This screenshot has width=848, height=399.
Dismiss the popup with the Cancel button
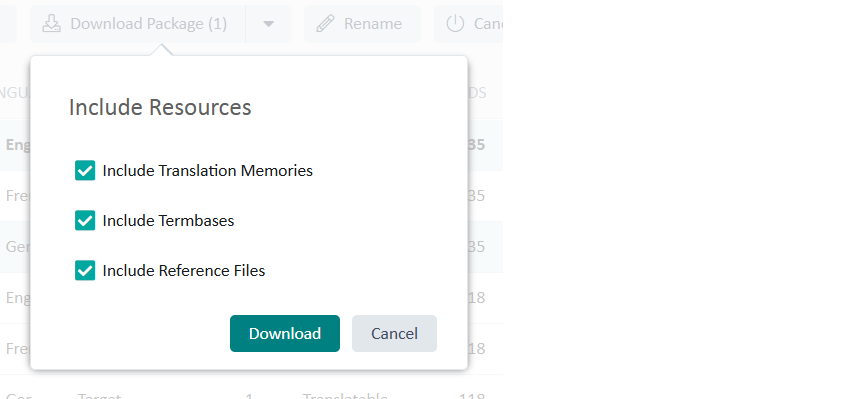(394, 334)
